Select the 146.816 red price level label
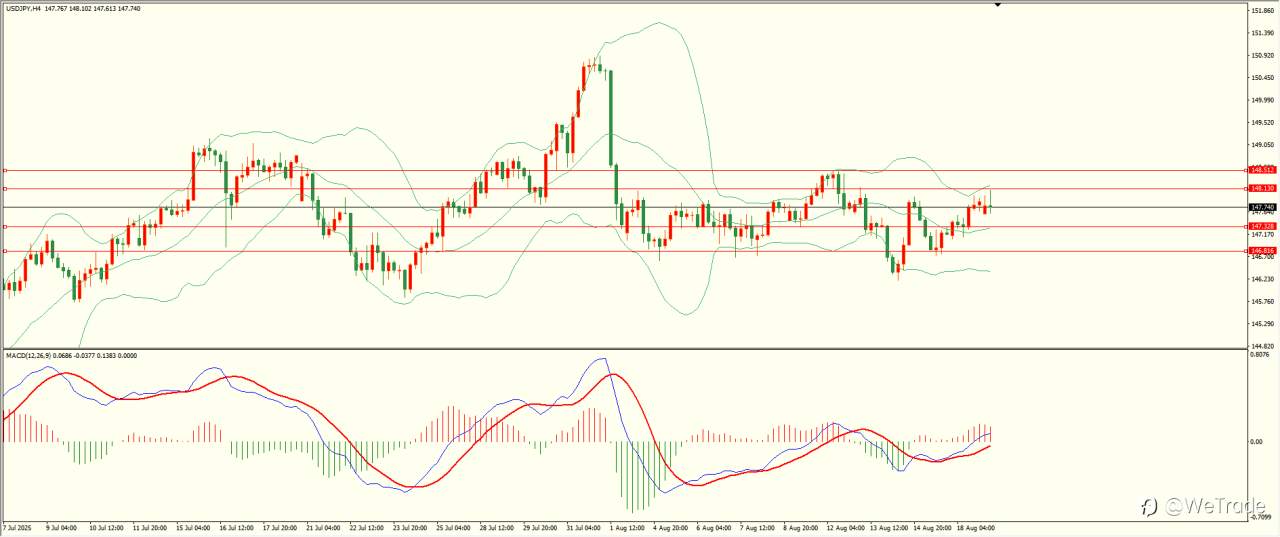Viewport: 1280px width, 537px height. pos(1261,251)
